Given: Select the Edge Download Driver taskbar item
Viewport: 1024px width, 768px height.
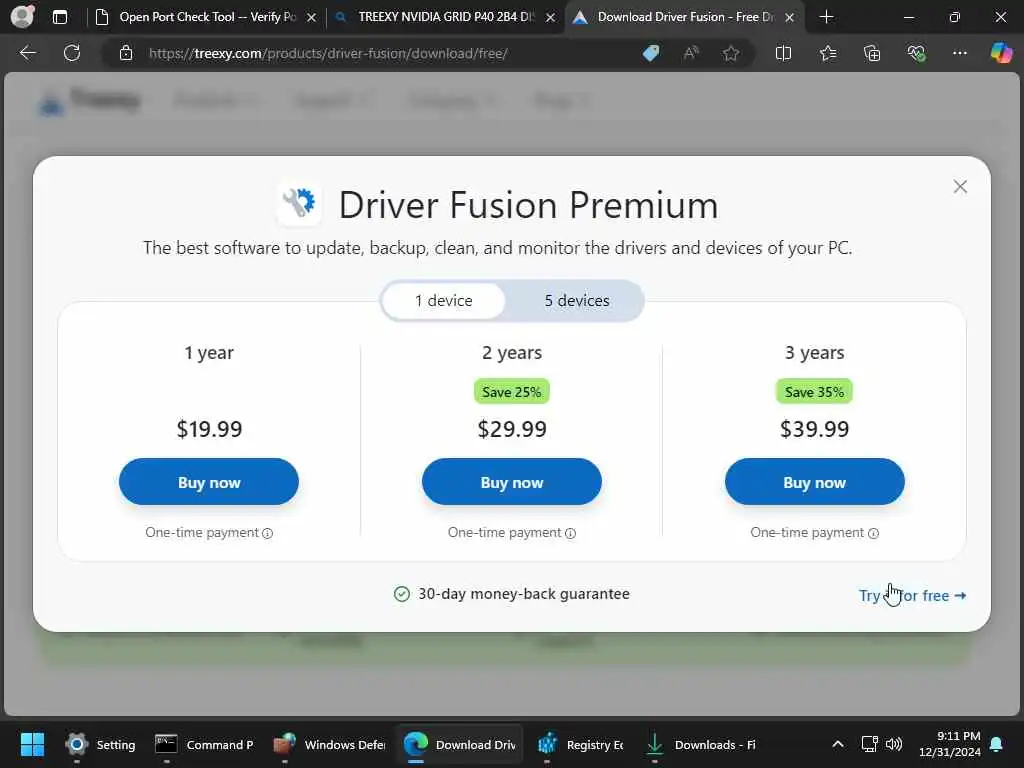Looking at the screenshot, I should tap(459, 744).
